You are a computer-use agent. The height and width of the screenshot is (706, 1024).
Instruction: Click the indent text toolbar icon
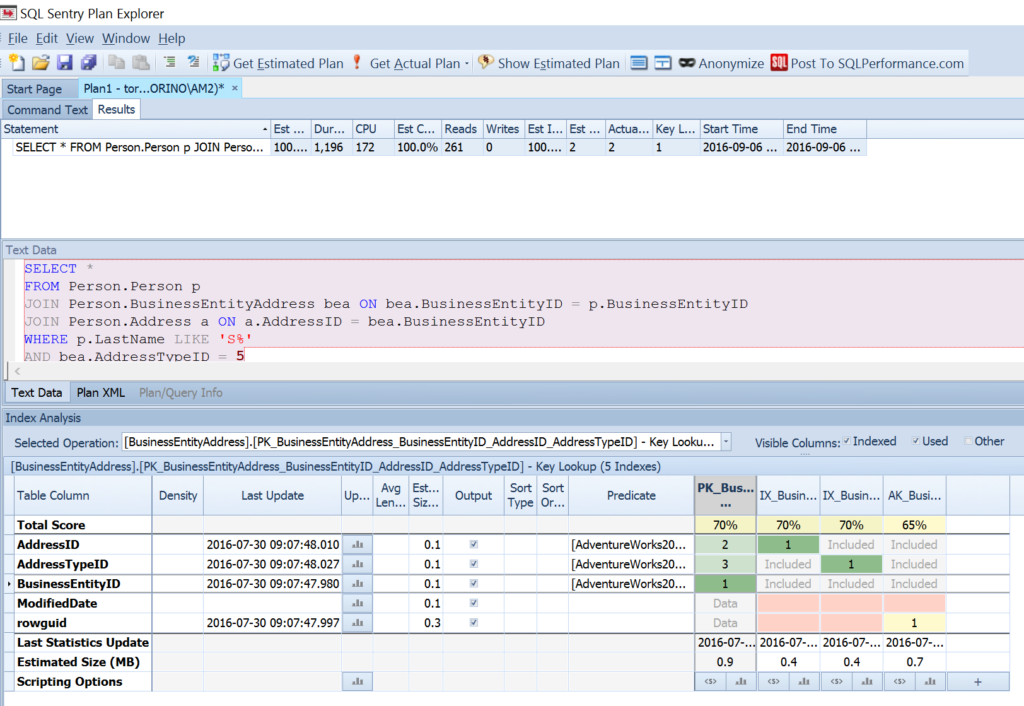170,62
